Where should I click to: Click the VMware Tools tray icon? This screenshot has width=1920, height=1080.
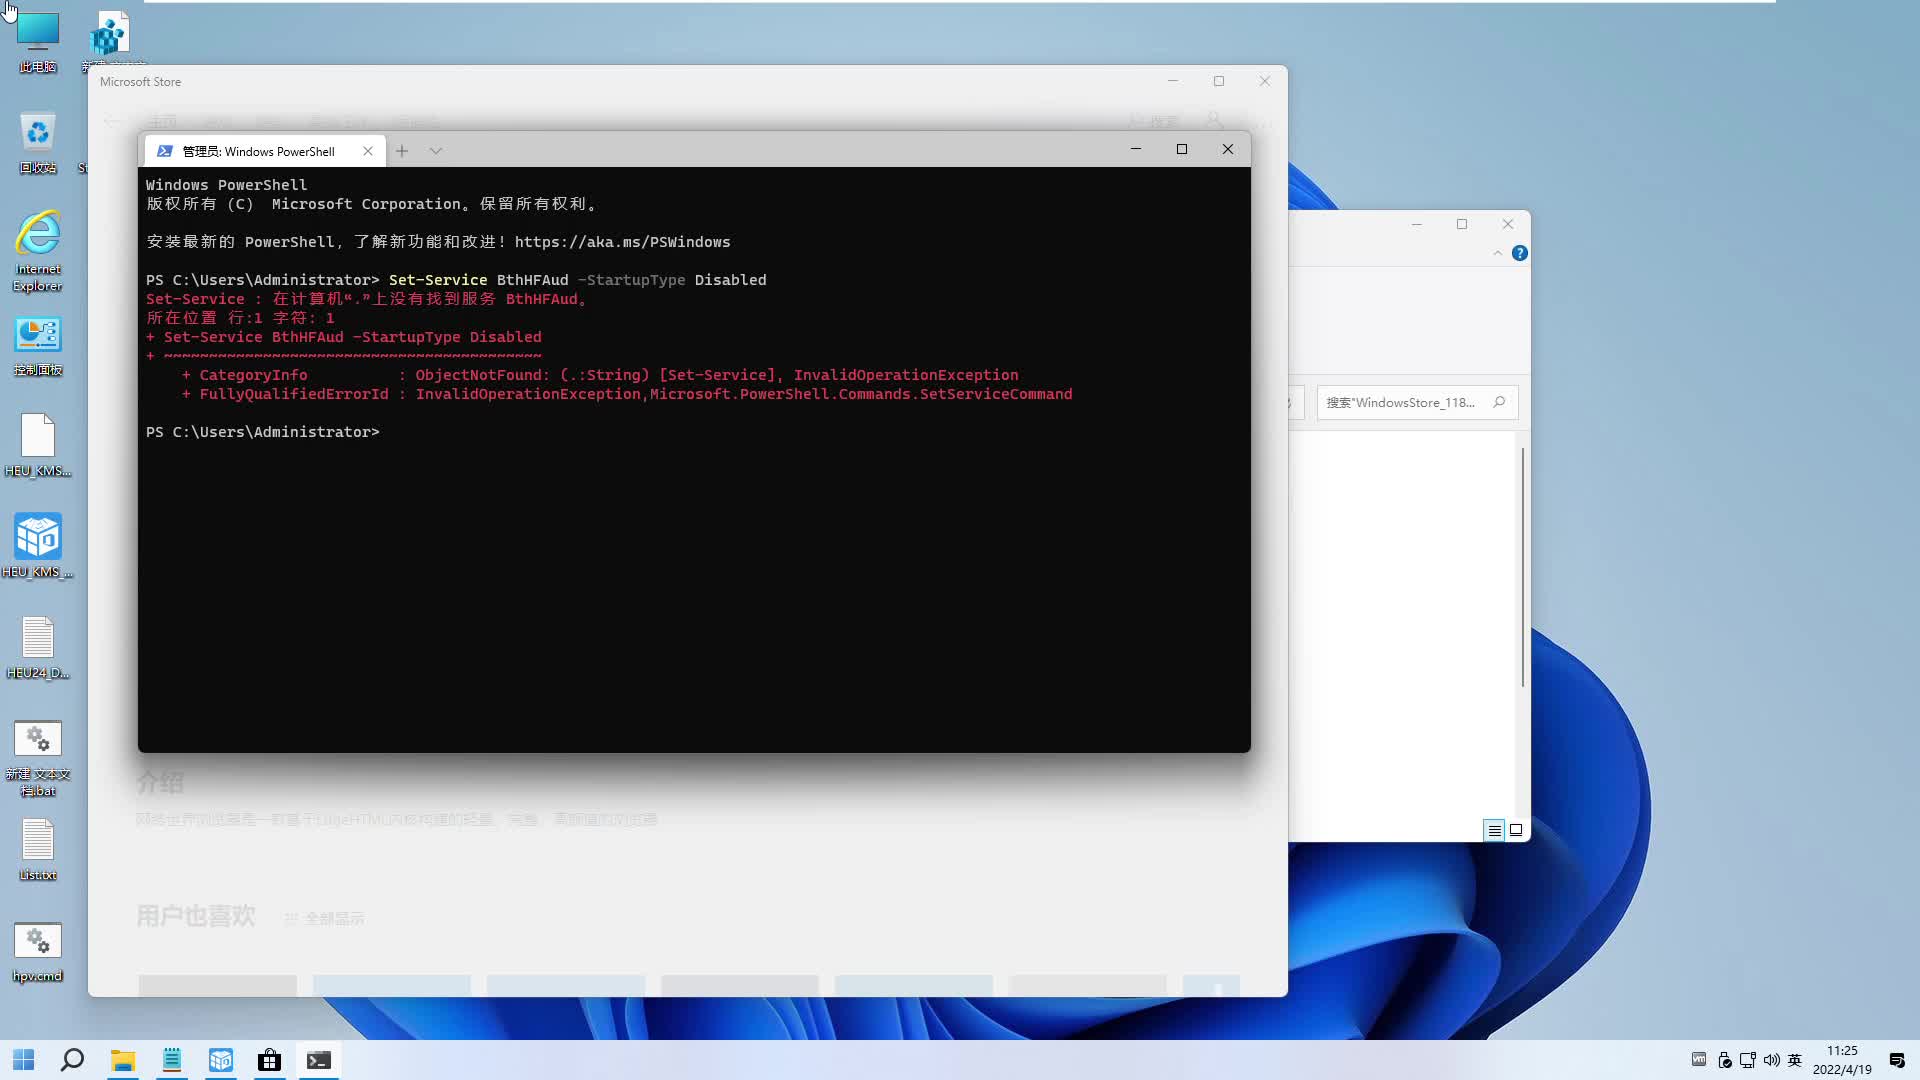point(1699,1059)
